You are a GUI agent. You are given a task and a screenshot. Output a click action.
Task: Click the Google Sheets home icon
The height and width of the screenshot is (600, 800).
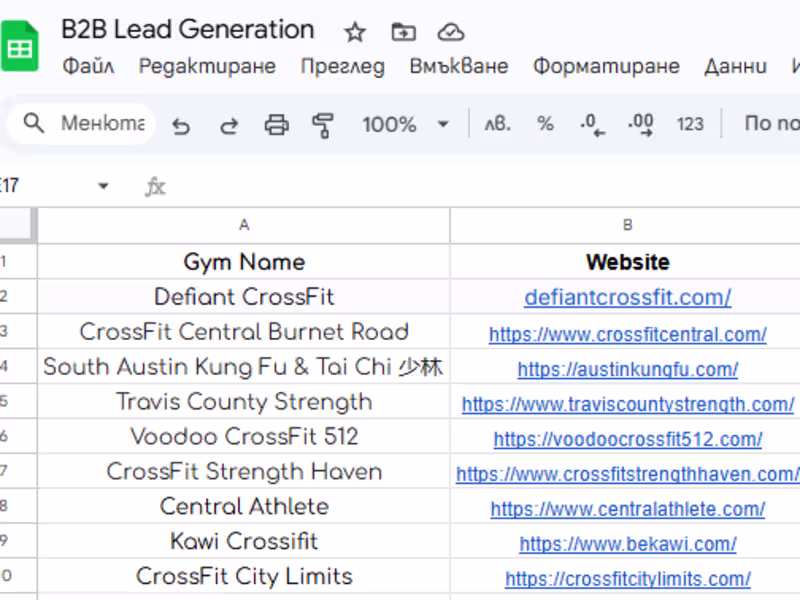20,45
